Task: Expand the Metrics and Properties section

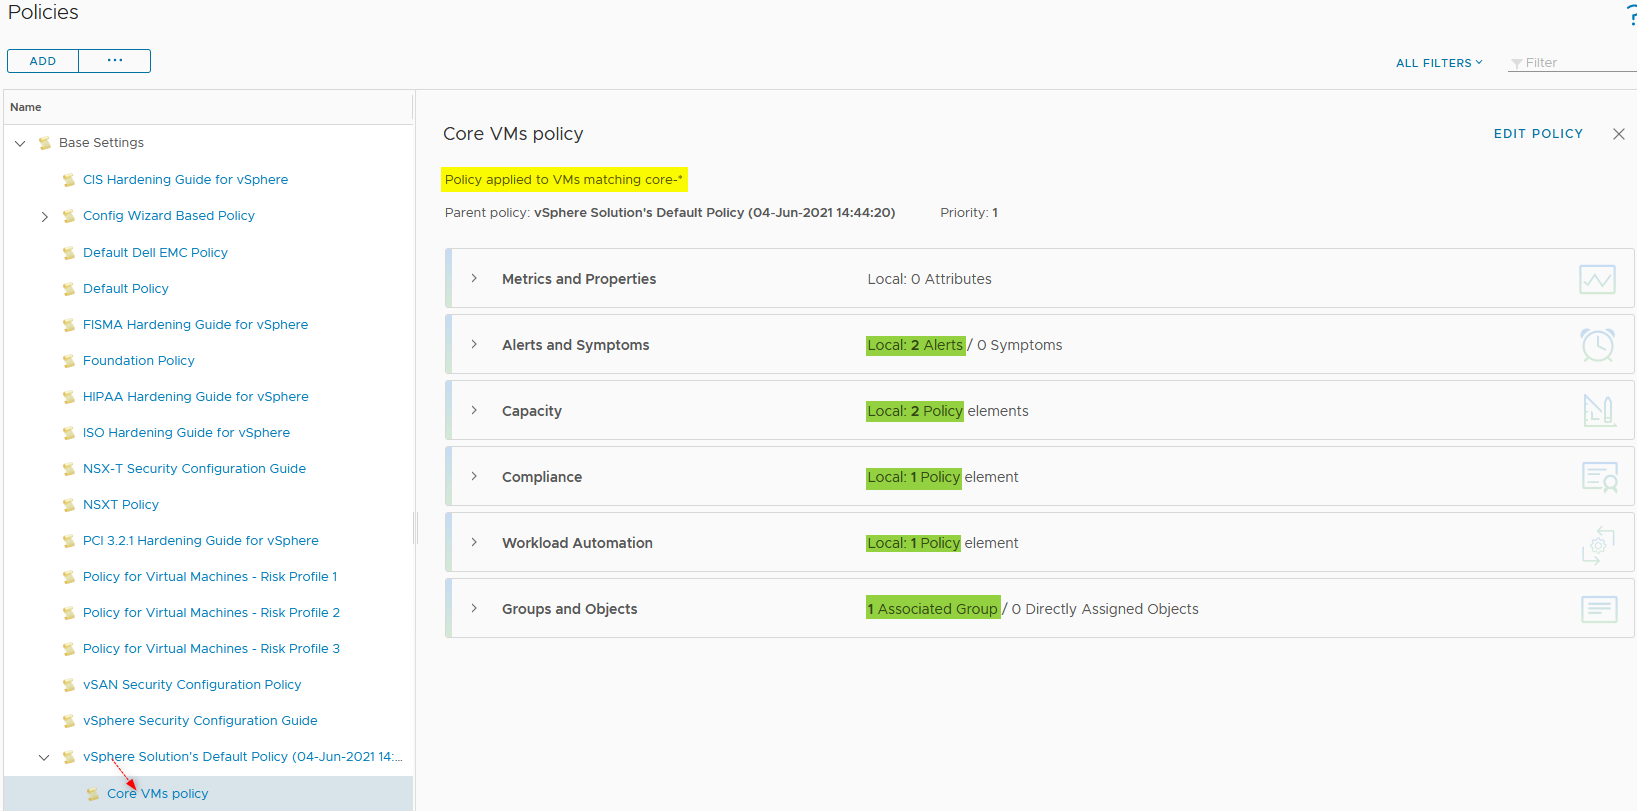Action: (x=474, y=278)
